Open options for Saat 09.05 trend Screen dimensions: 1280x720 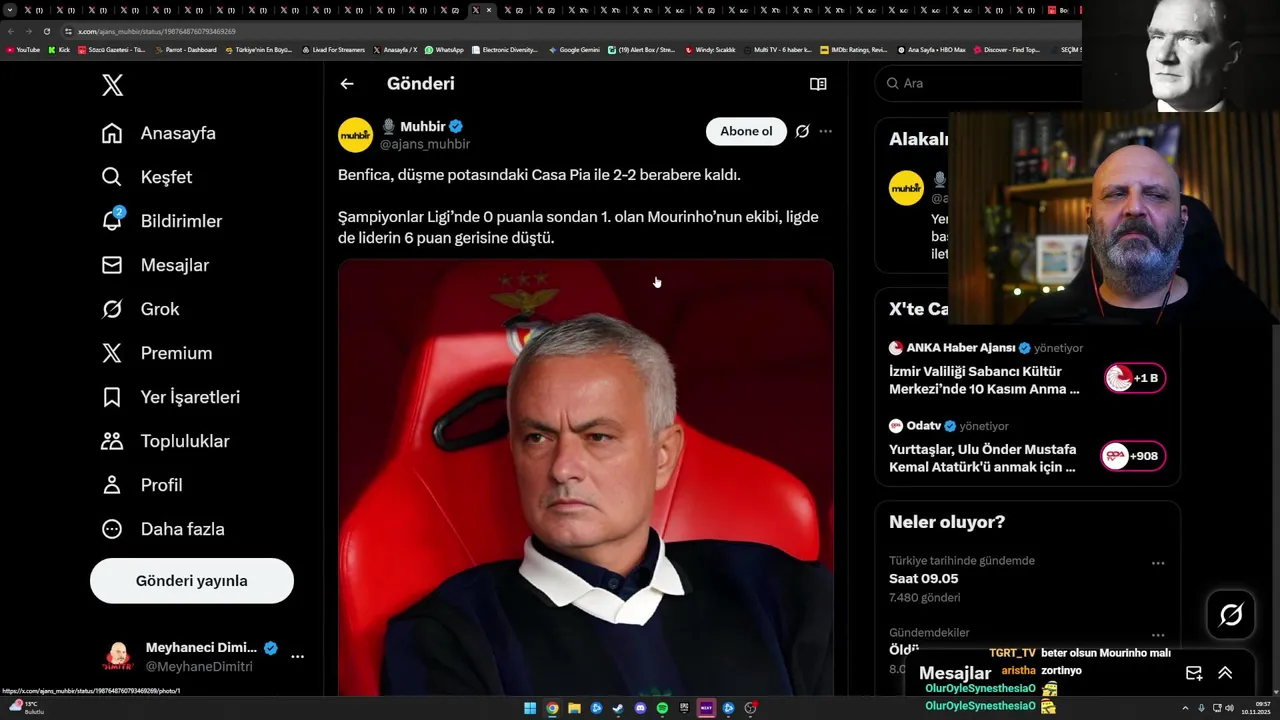[1158, 563]
